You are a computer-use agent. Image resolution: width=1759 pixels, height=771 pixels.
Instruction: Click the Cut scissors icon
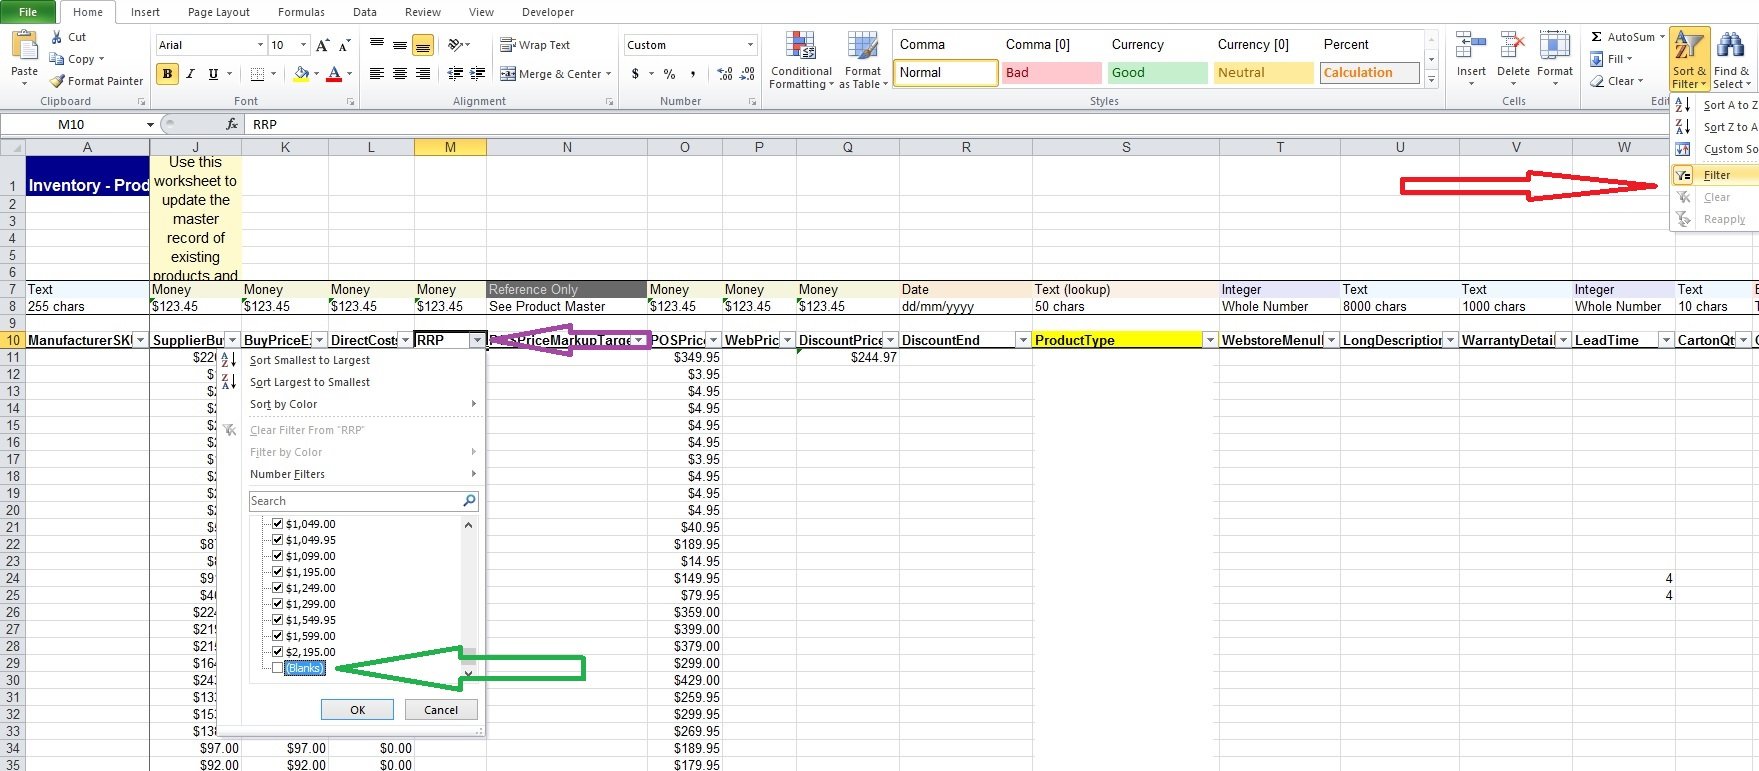tap(57, 37)
